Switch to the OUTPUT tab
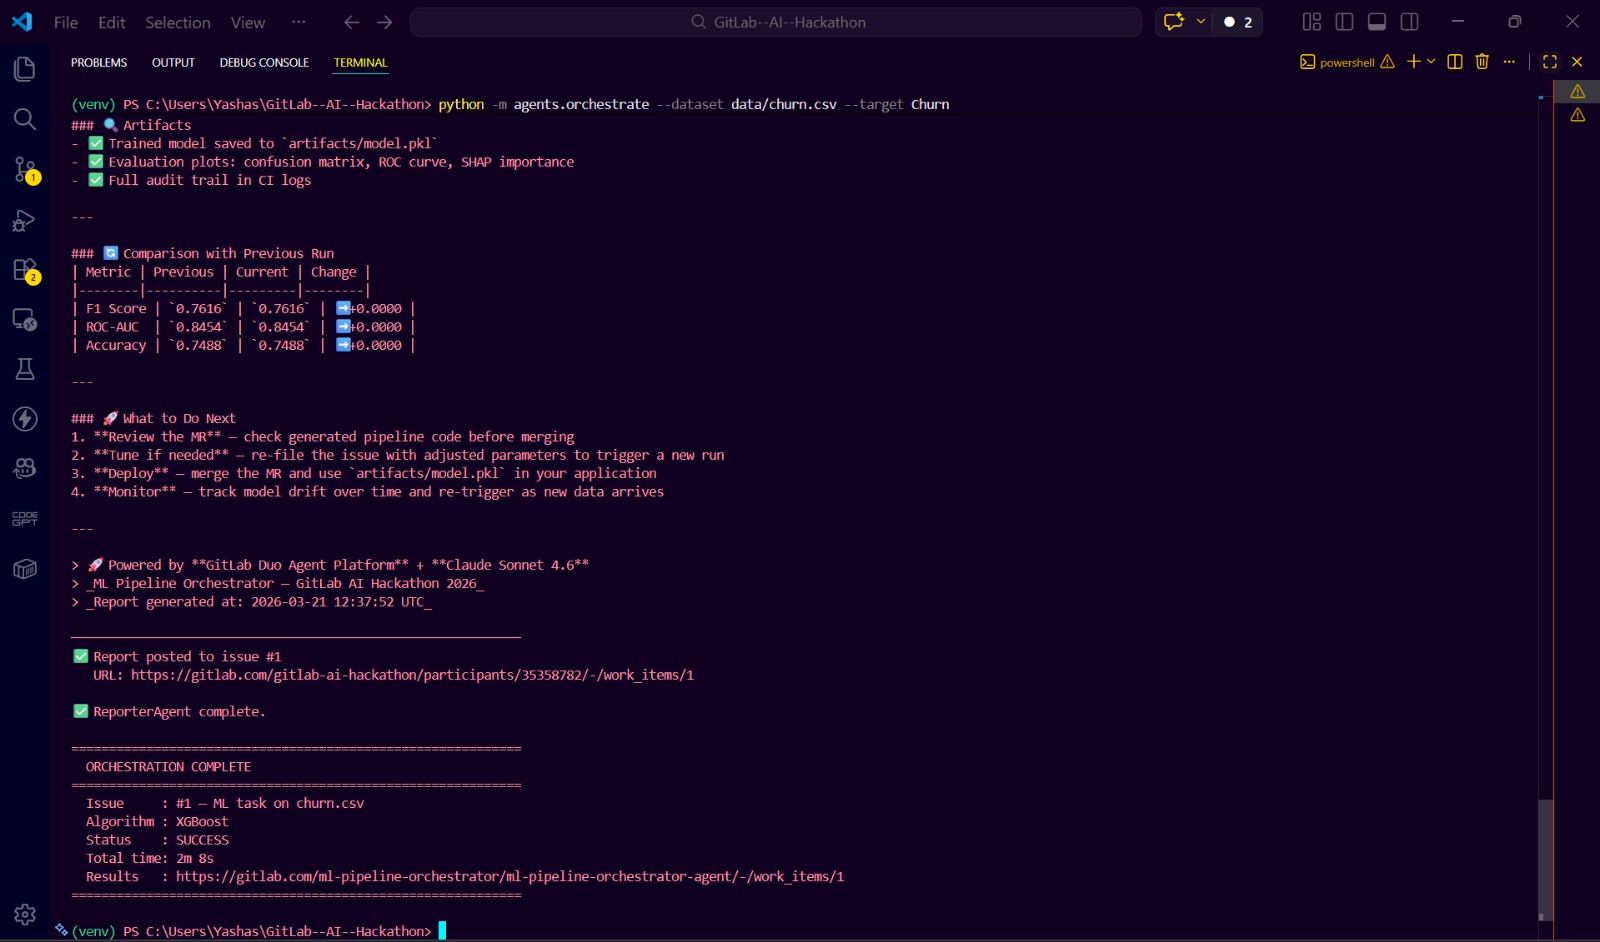Screen dimensions: 1600x942 (x=173, y=62)
